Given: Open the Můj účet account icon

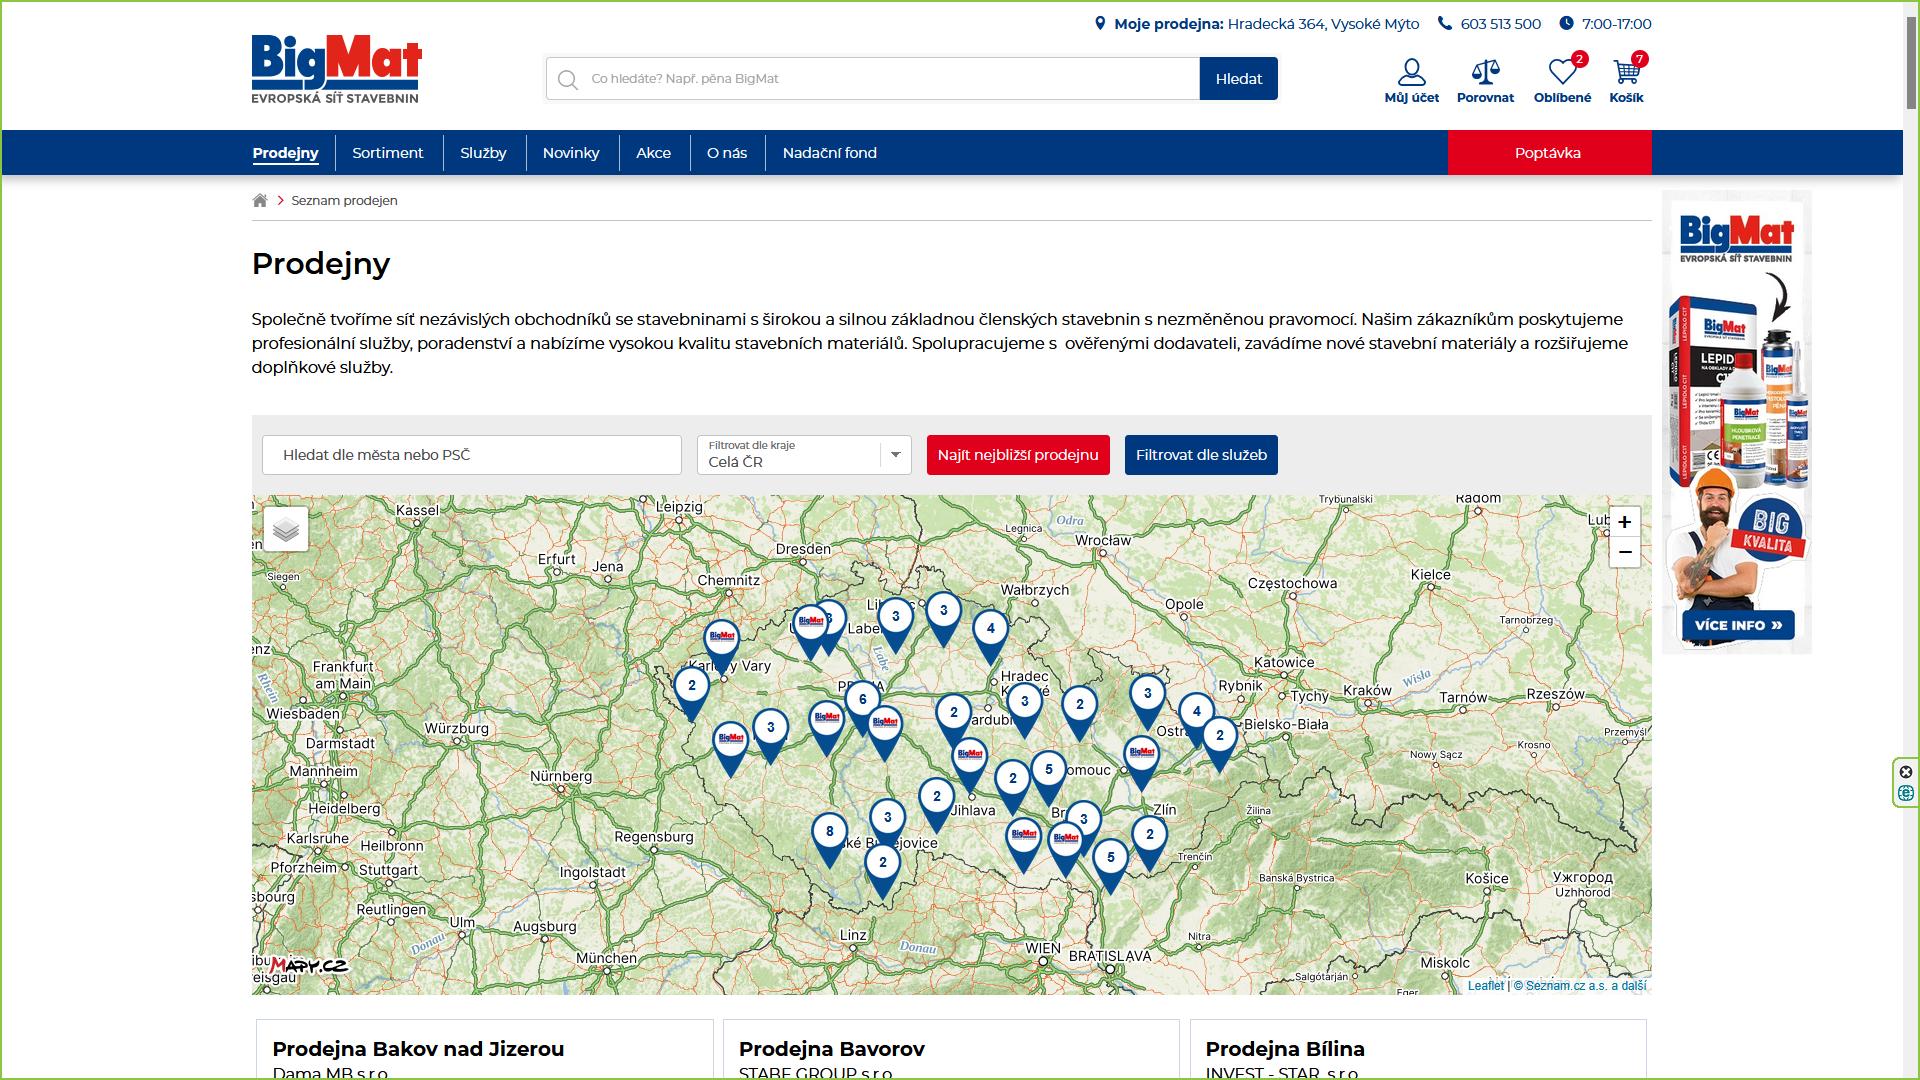Looking at the screenshot, I should (x=1411, y=81).
